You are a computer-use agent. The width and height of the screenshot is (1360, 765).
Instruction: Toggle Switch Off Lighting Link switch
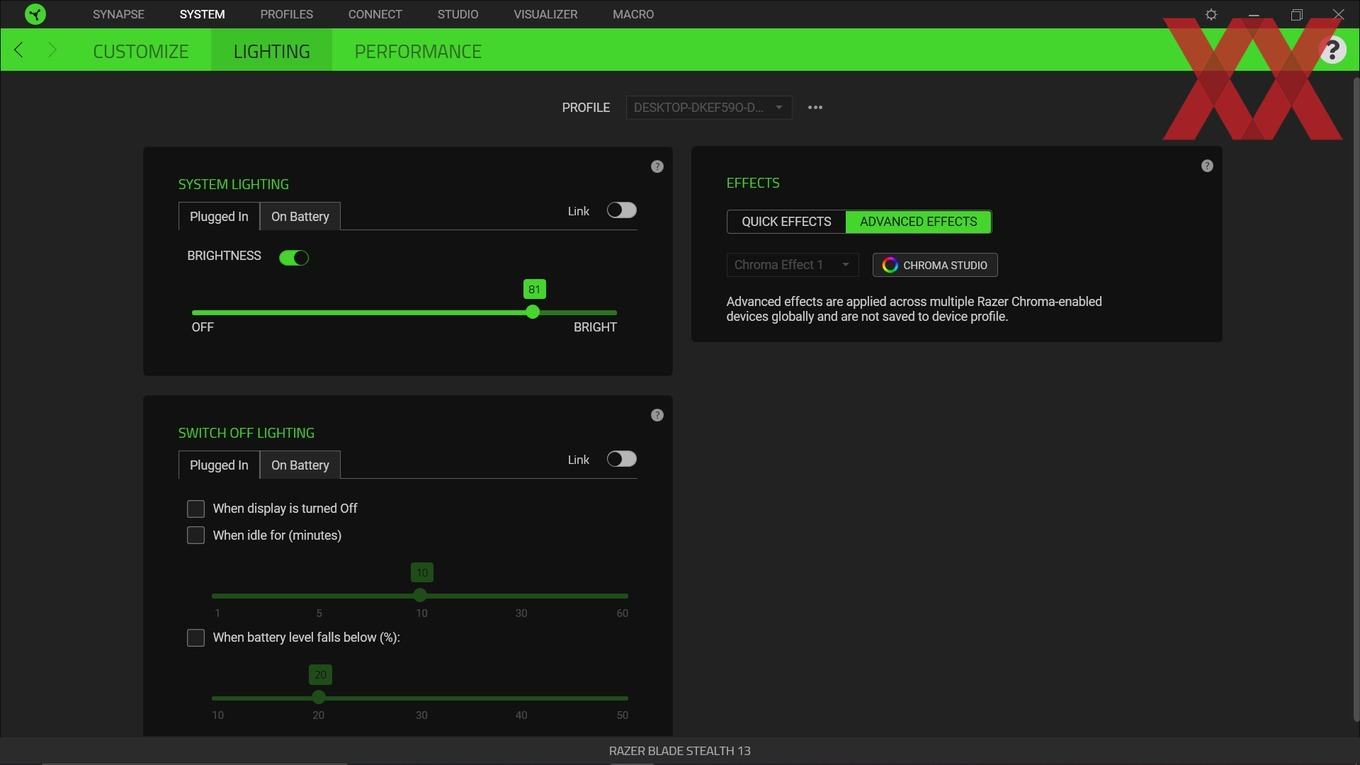pos(621,459)
